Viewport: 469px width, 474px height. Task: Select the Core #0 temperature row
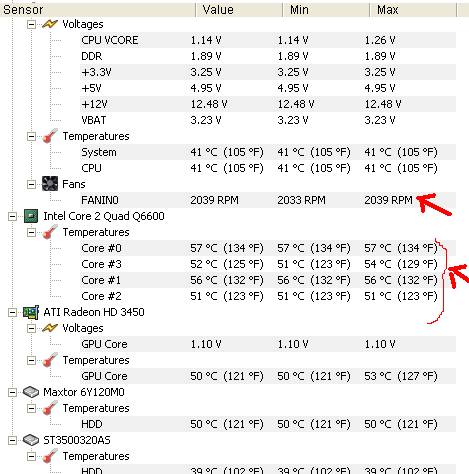(268, 248)
